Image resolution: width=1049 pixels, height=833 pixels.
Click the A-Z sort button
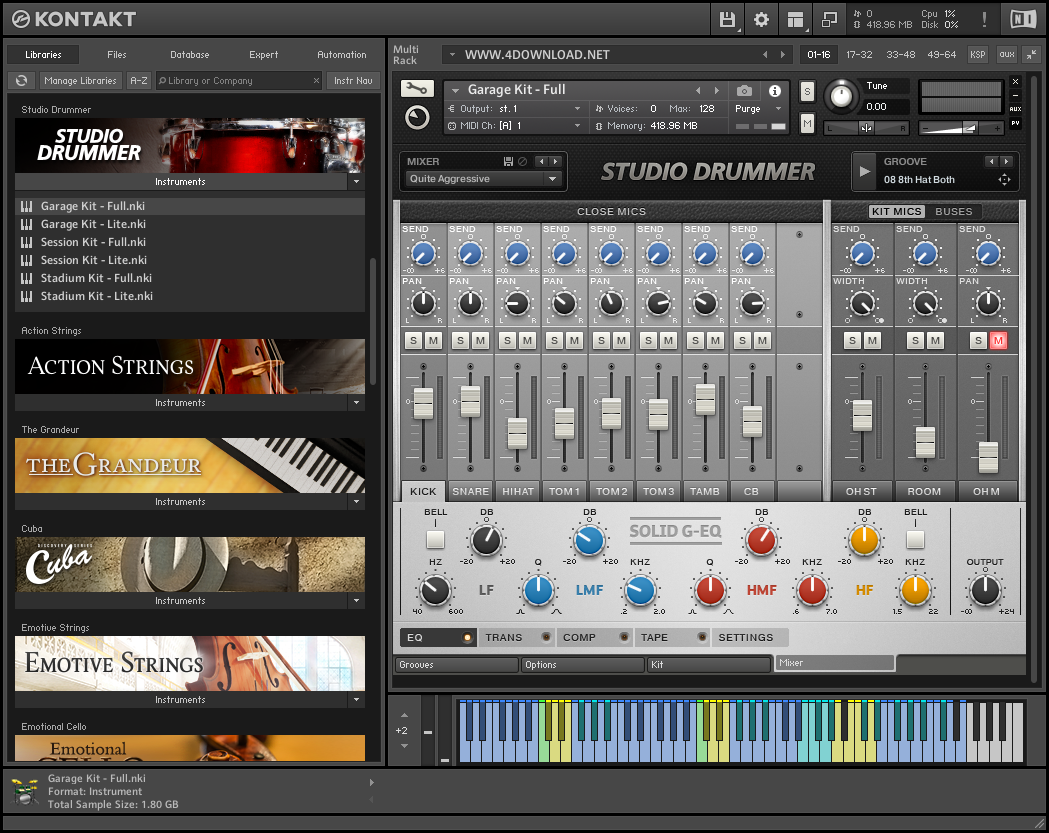[x=138, y=80]
